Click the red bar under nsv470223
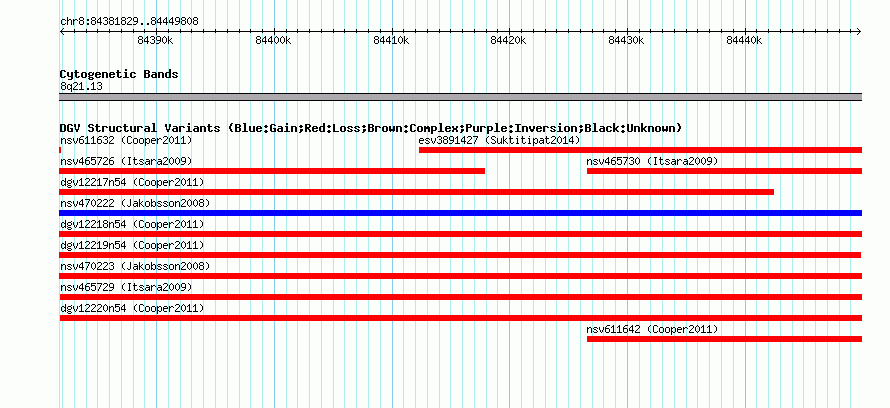Image resolution: width=890 pixels, height=408 pixels. 460,276
